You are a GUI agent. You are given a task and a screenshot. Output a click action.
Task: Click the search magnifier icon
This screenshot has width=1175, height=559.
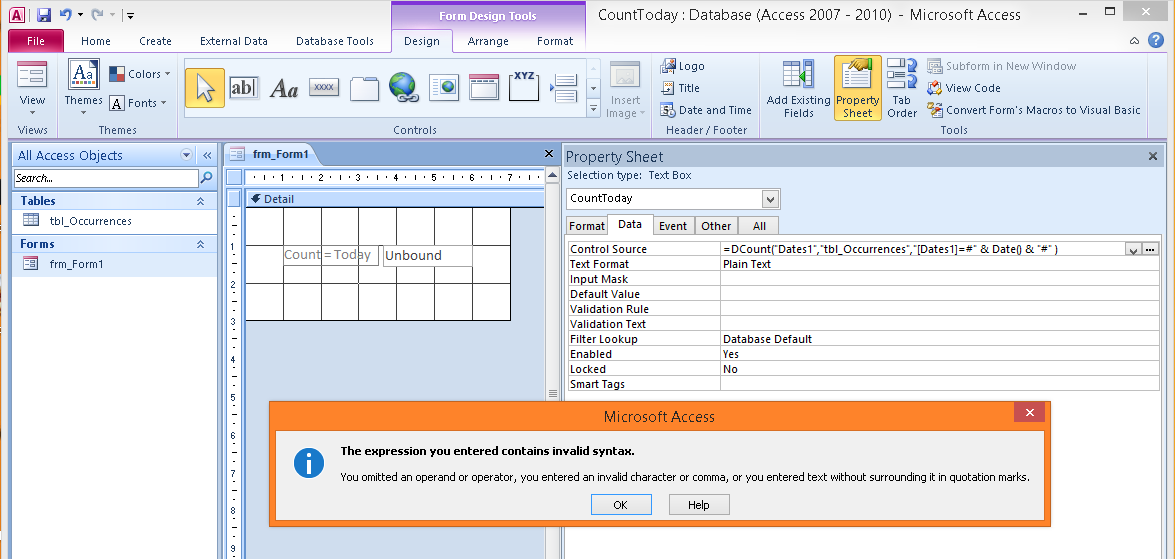206,178
